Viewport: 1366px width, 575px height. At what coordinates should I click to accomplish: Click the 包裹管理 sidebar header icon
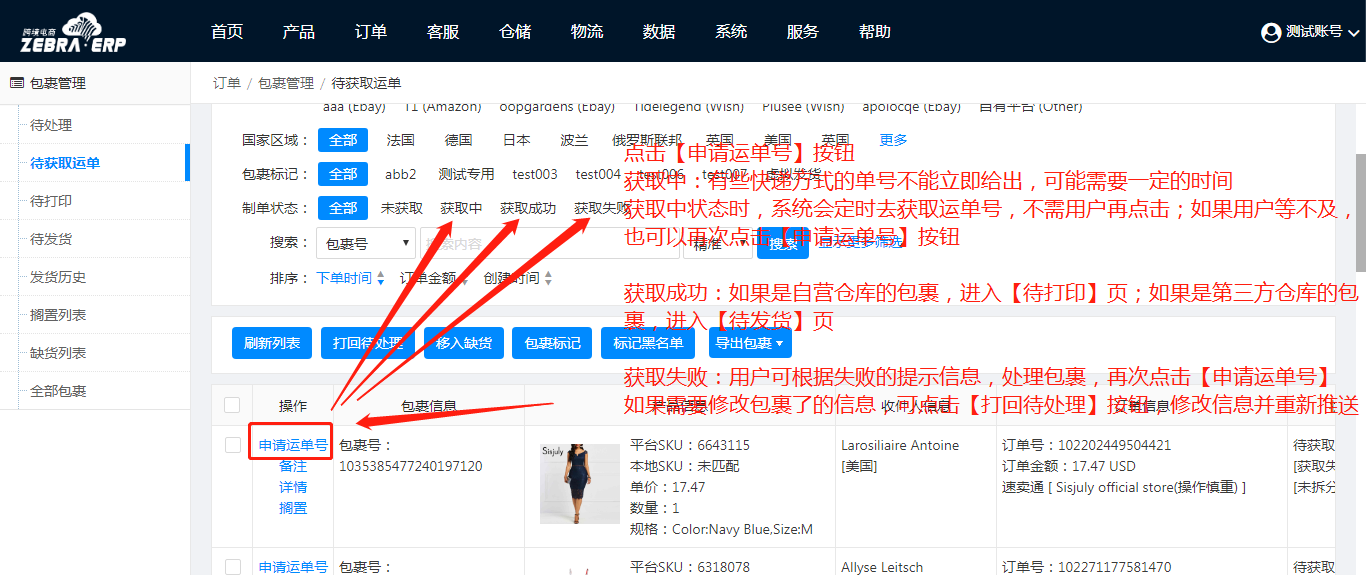click(x=17, y=83)
